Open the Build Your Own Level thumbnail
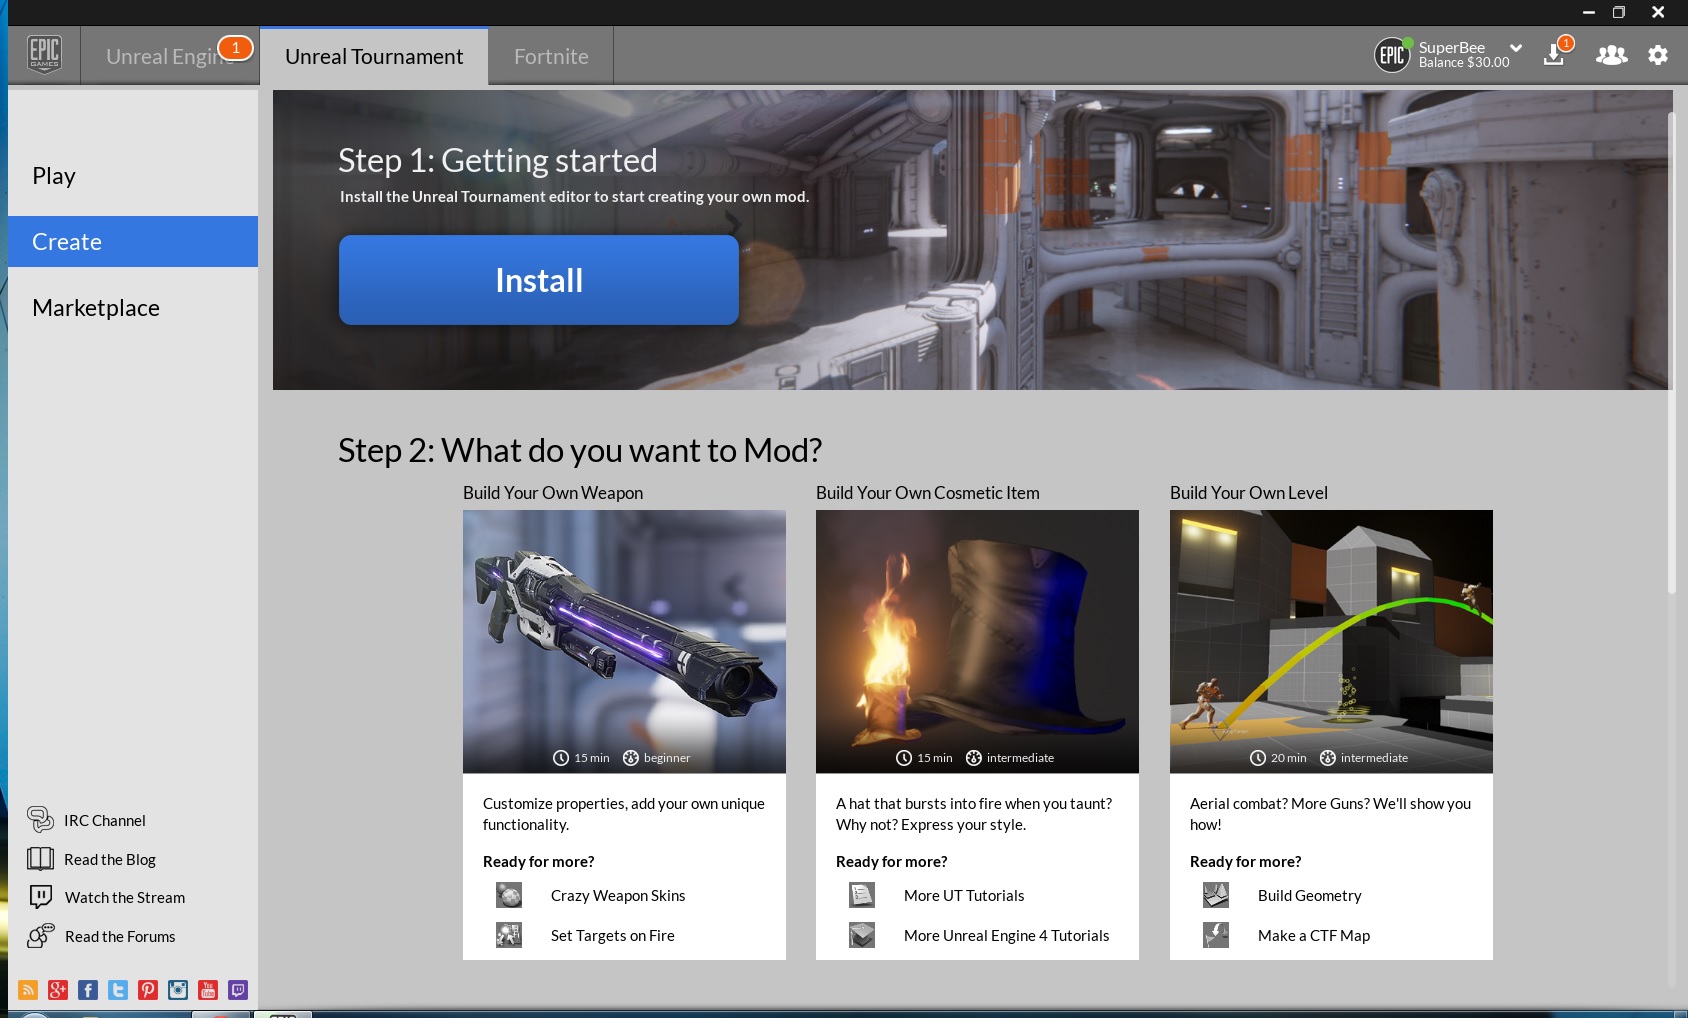Image resolution: width=1688 pixels, height=1018 pixels. point(1331,641)
